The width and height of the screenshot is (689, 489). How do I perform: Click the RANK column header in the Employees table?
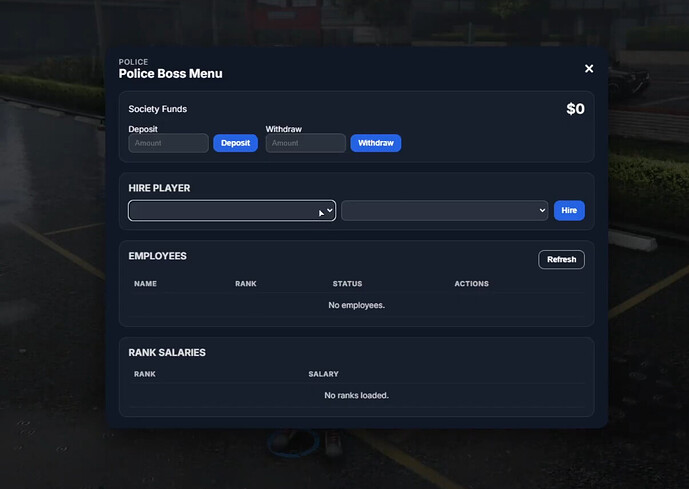coord(246,284)
